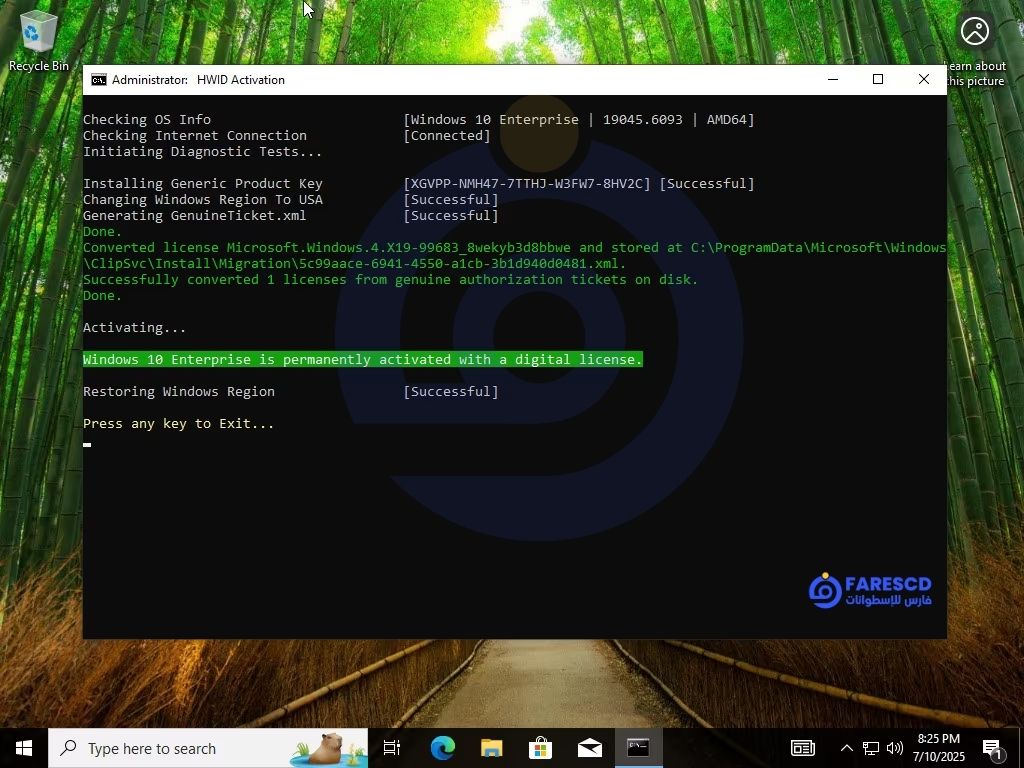Screen dimensions: 1024x768
Task: Click 'Initiating Diagnostic Tests...' line
Action: tap(202, 152)
